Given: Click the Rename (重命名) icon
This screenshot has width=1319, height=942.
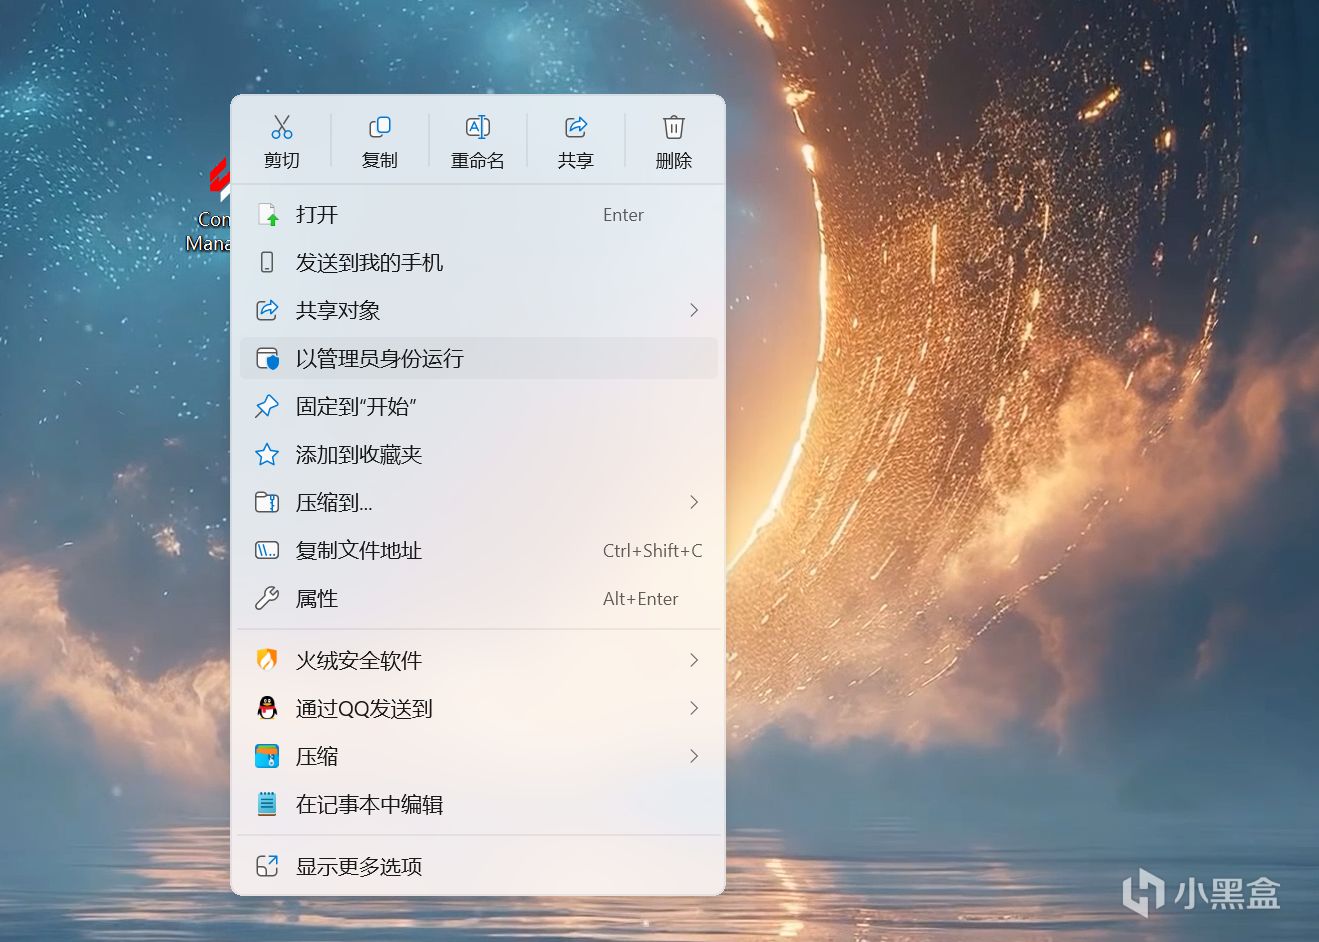Looking at the screenshot, I should [478, 127].
